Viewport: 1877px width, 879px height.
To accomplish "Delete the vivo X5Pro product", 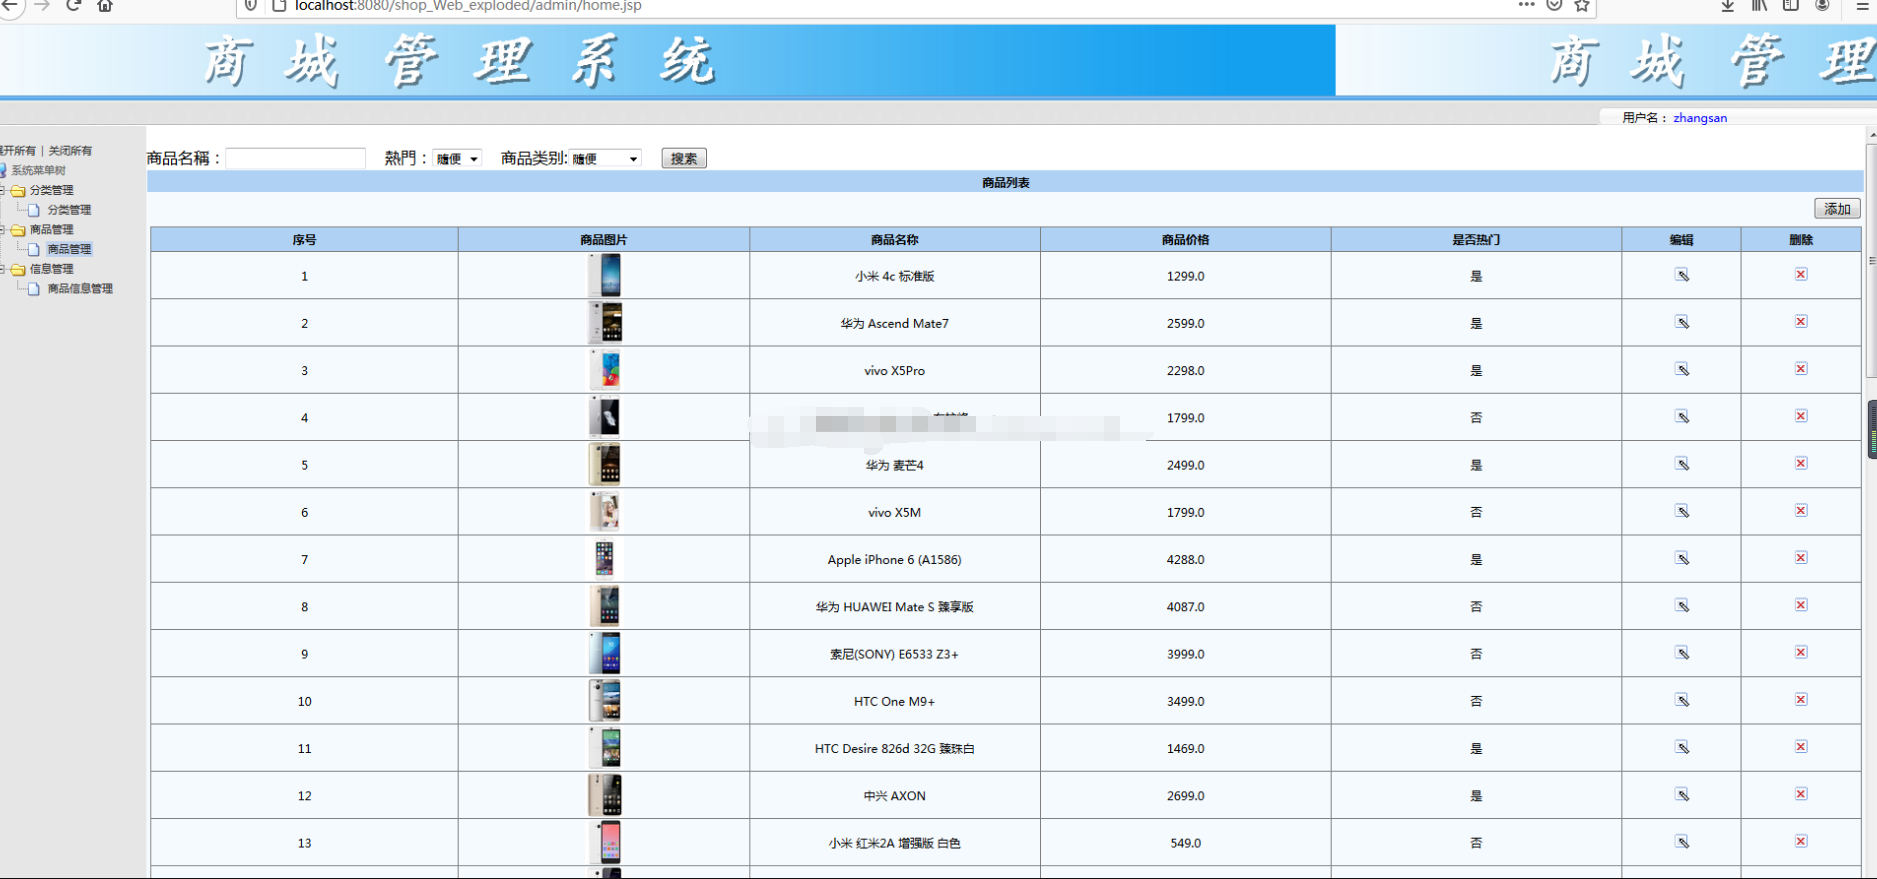I will tap(1801, 368).
